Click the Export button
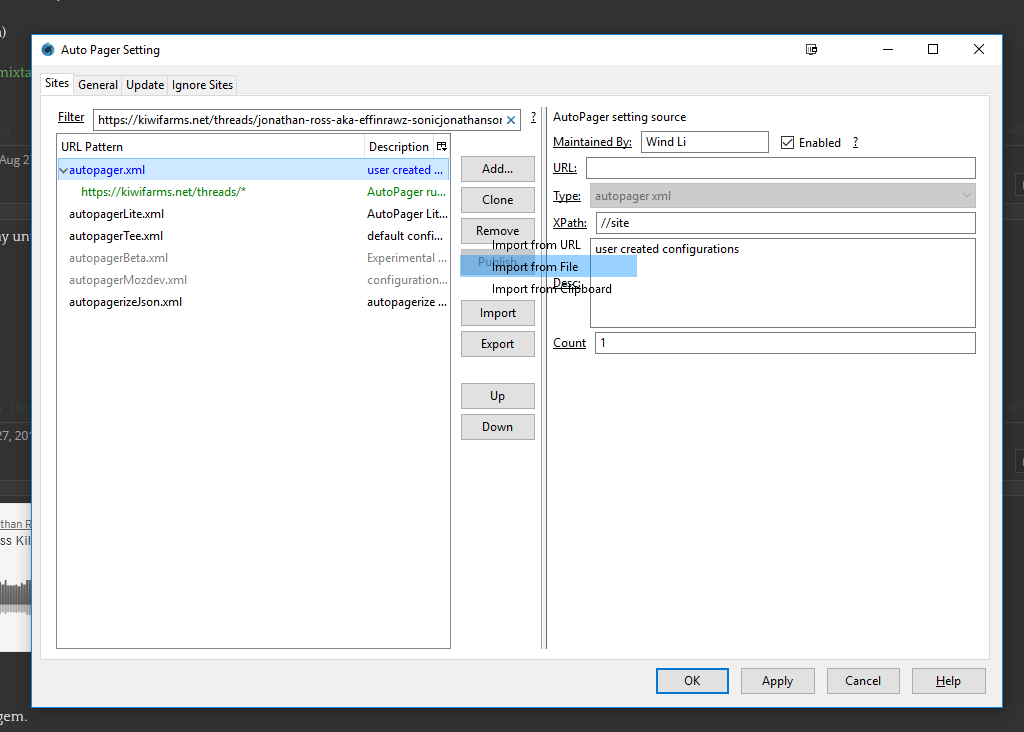 click(x=498, y=344)
